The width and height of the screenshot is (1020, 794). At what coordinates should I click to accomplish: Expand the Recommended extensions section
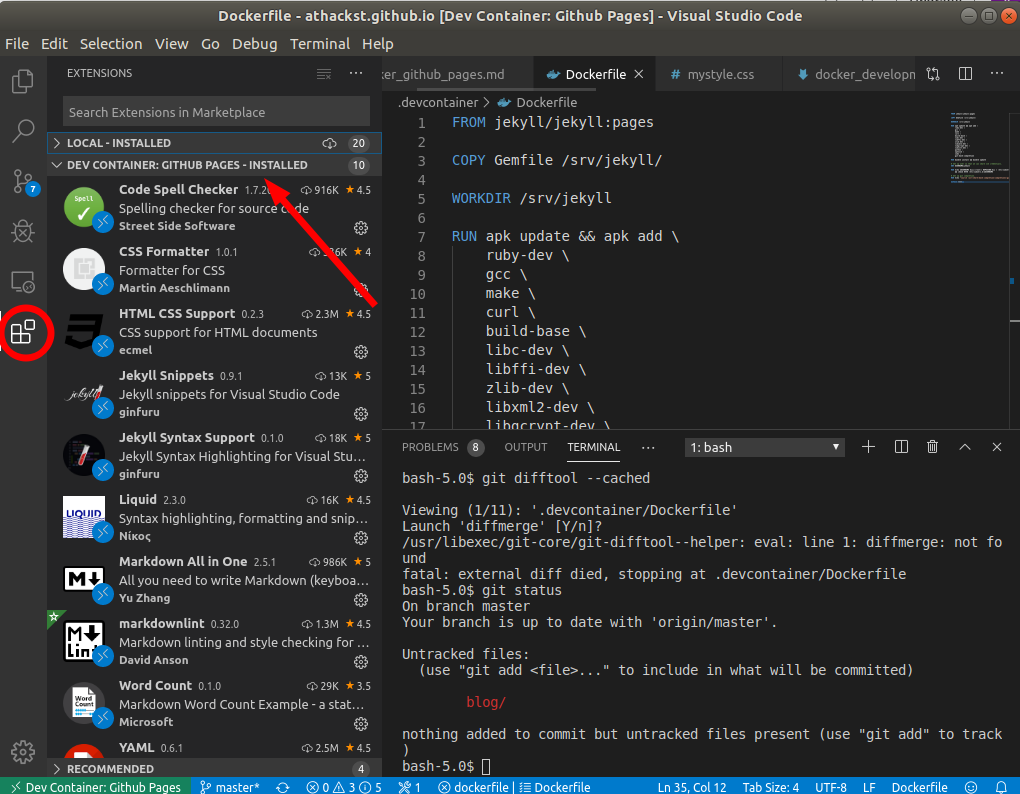pos(214,769)
